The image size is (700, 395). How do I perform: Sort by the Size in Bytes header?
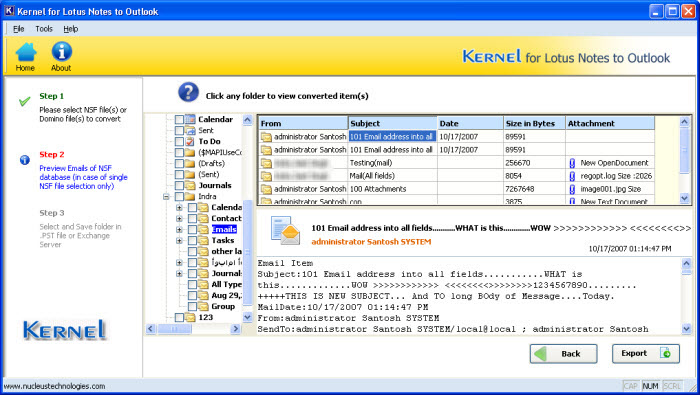click(534, 123)
